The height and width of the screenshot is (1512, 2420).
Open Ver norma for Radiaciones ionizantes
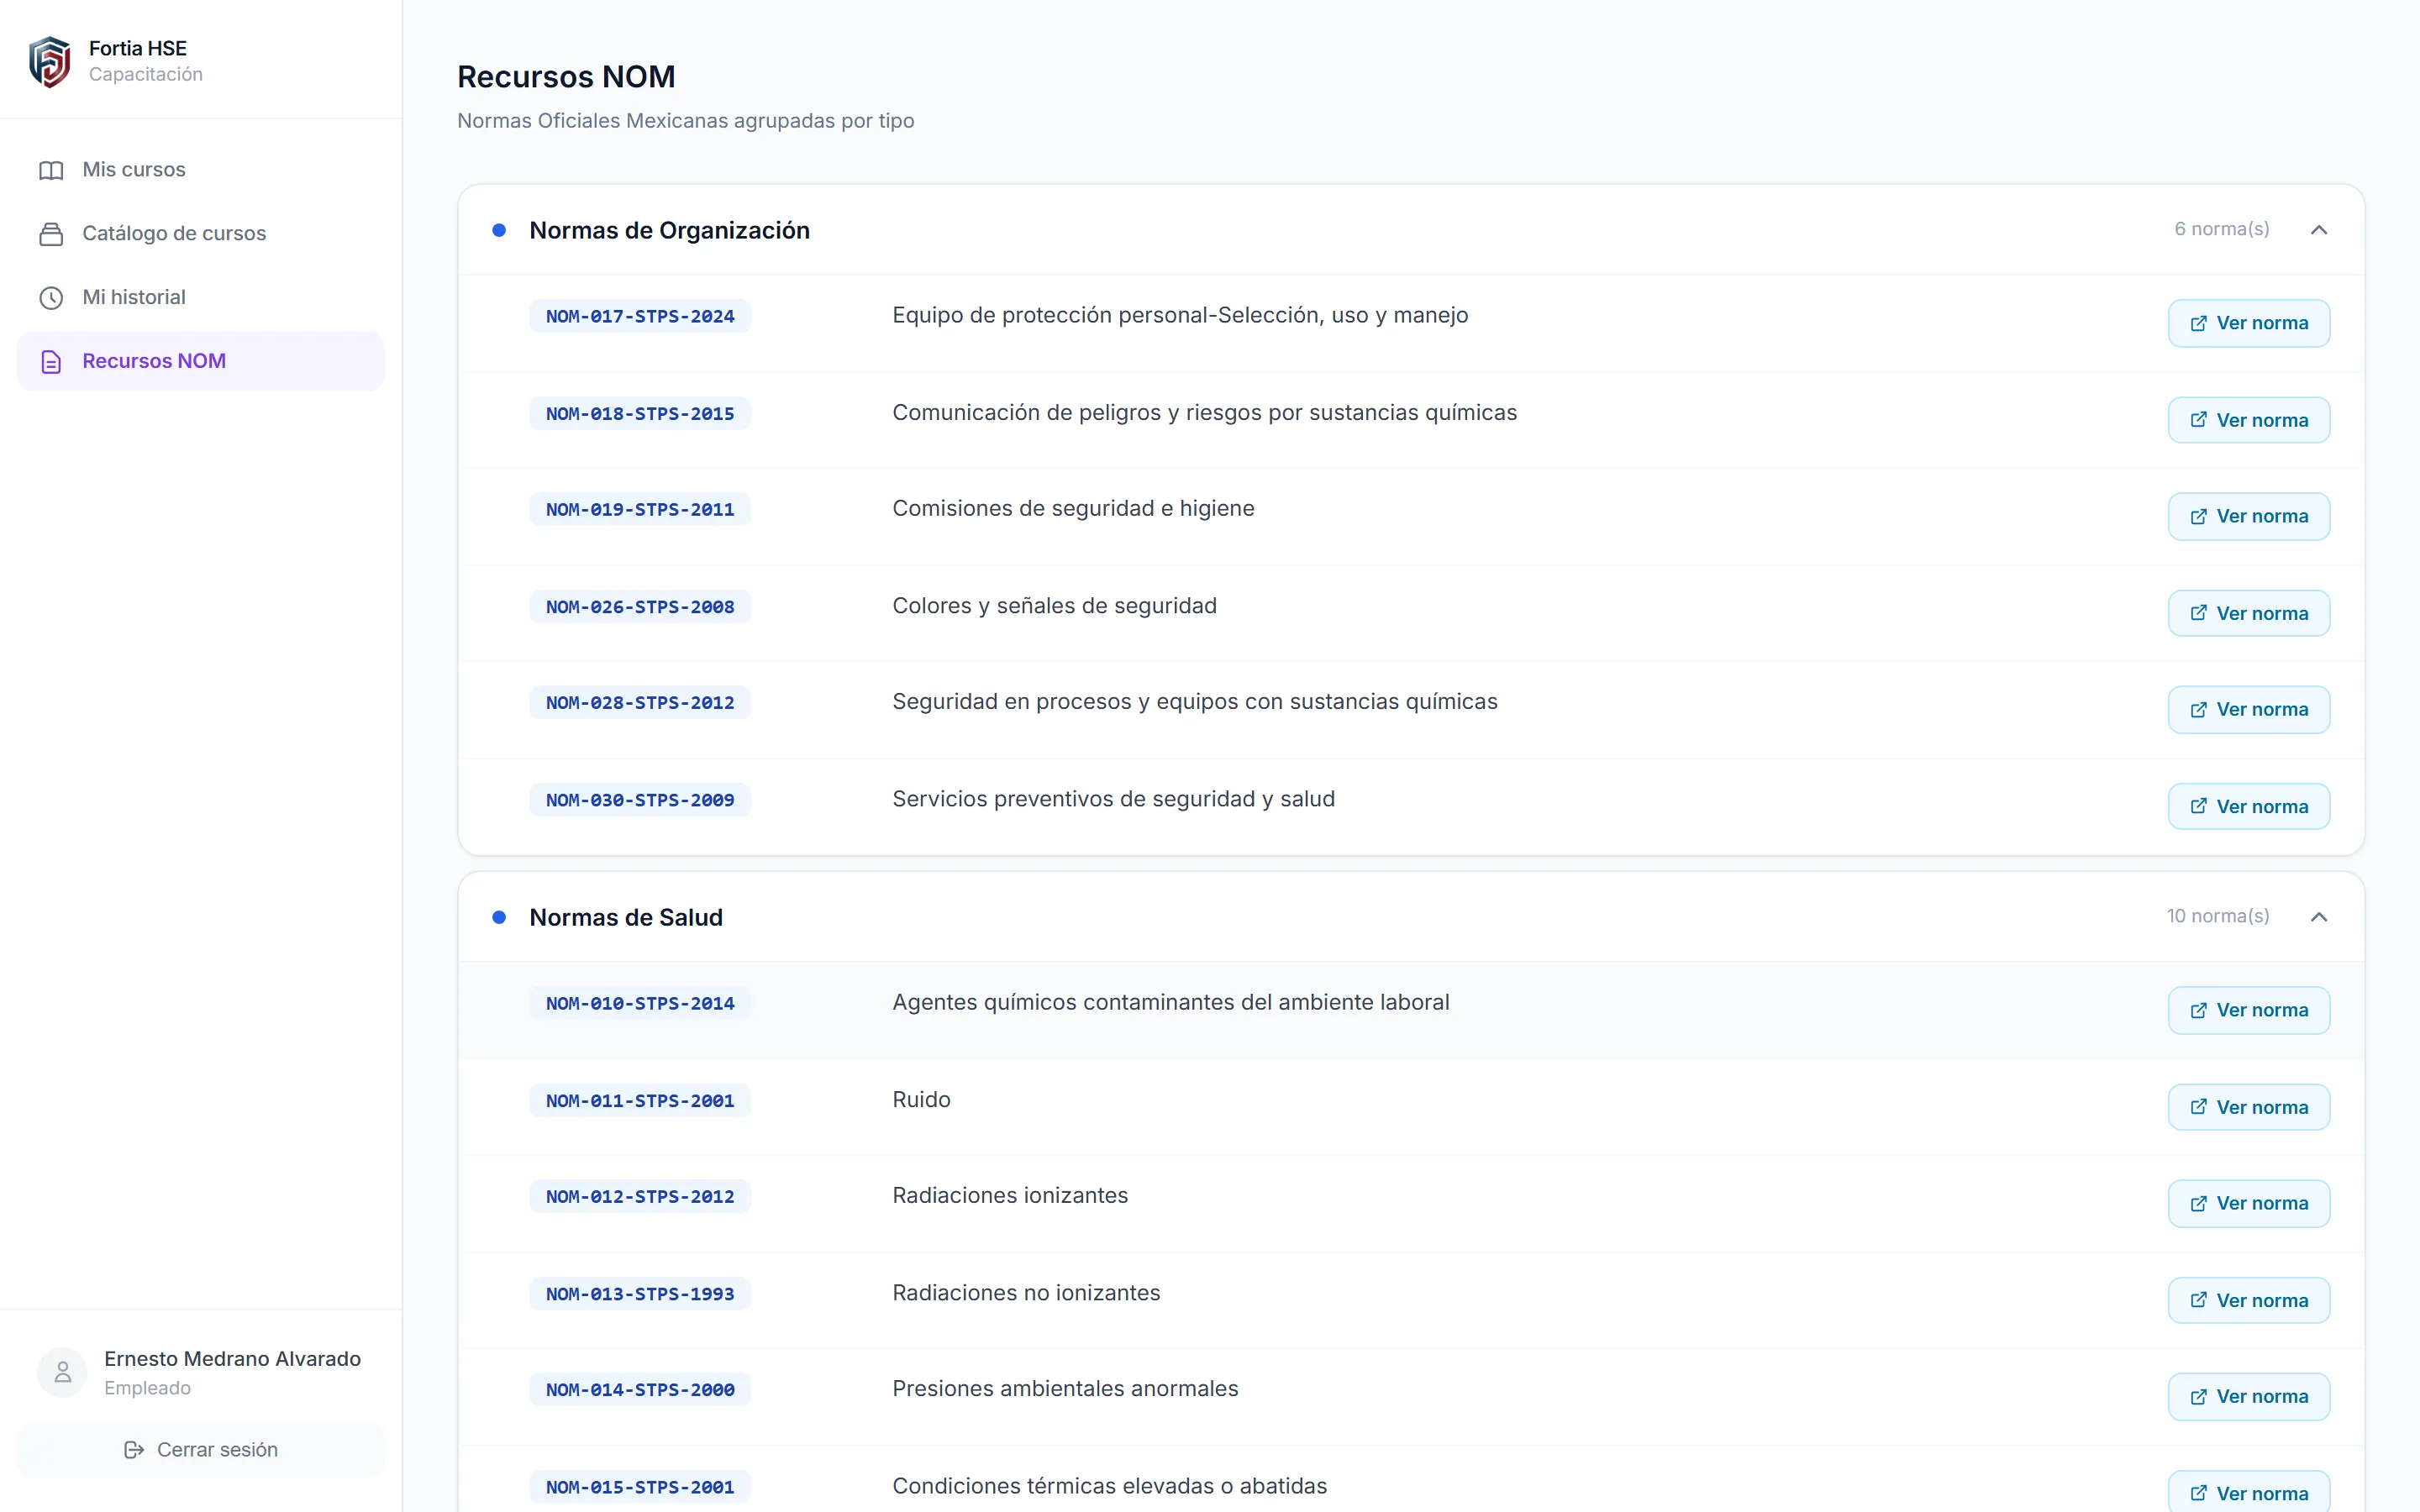pos(2249,1203)
